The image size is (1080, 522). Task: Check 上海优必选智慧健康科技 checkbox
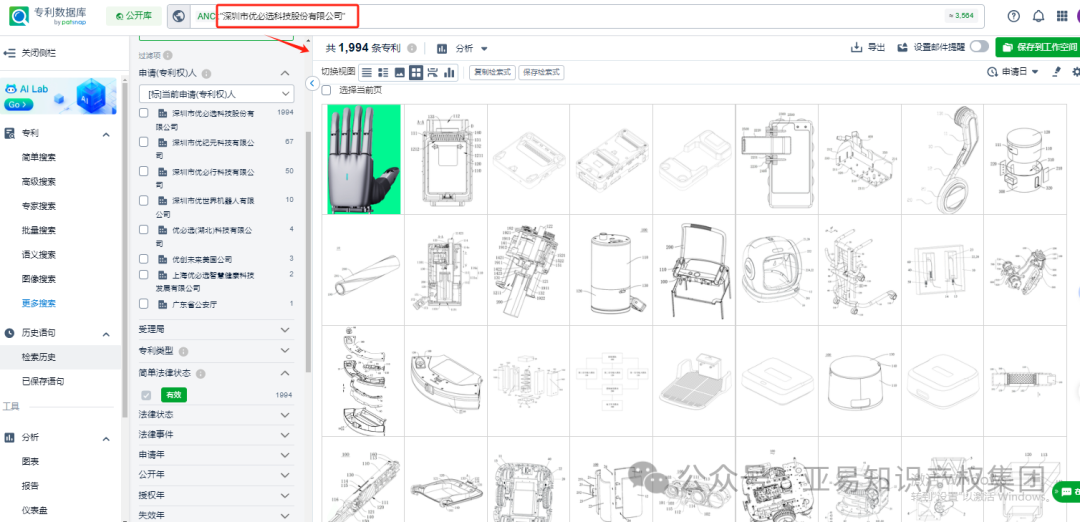coord(144,275)
